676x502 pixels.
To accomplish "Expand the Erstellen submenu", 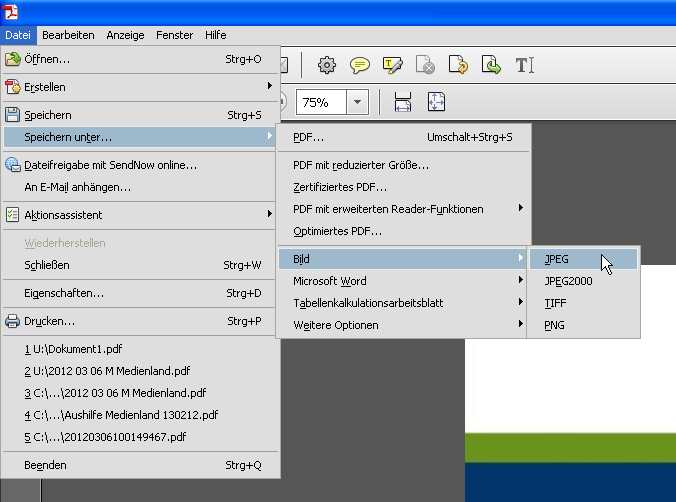I will 140,87.
